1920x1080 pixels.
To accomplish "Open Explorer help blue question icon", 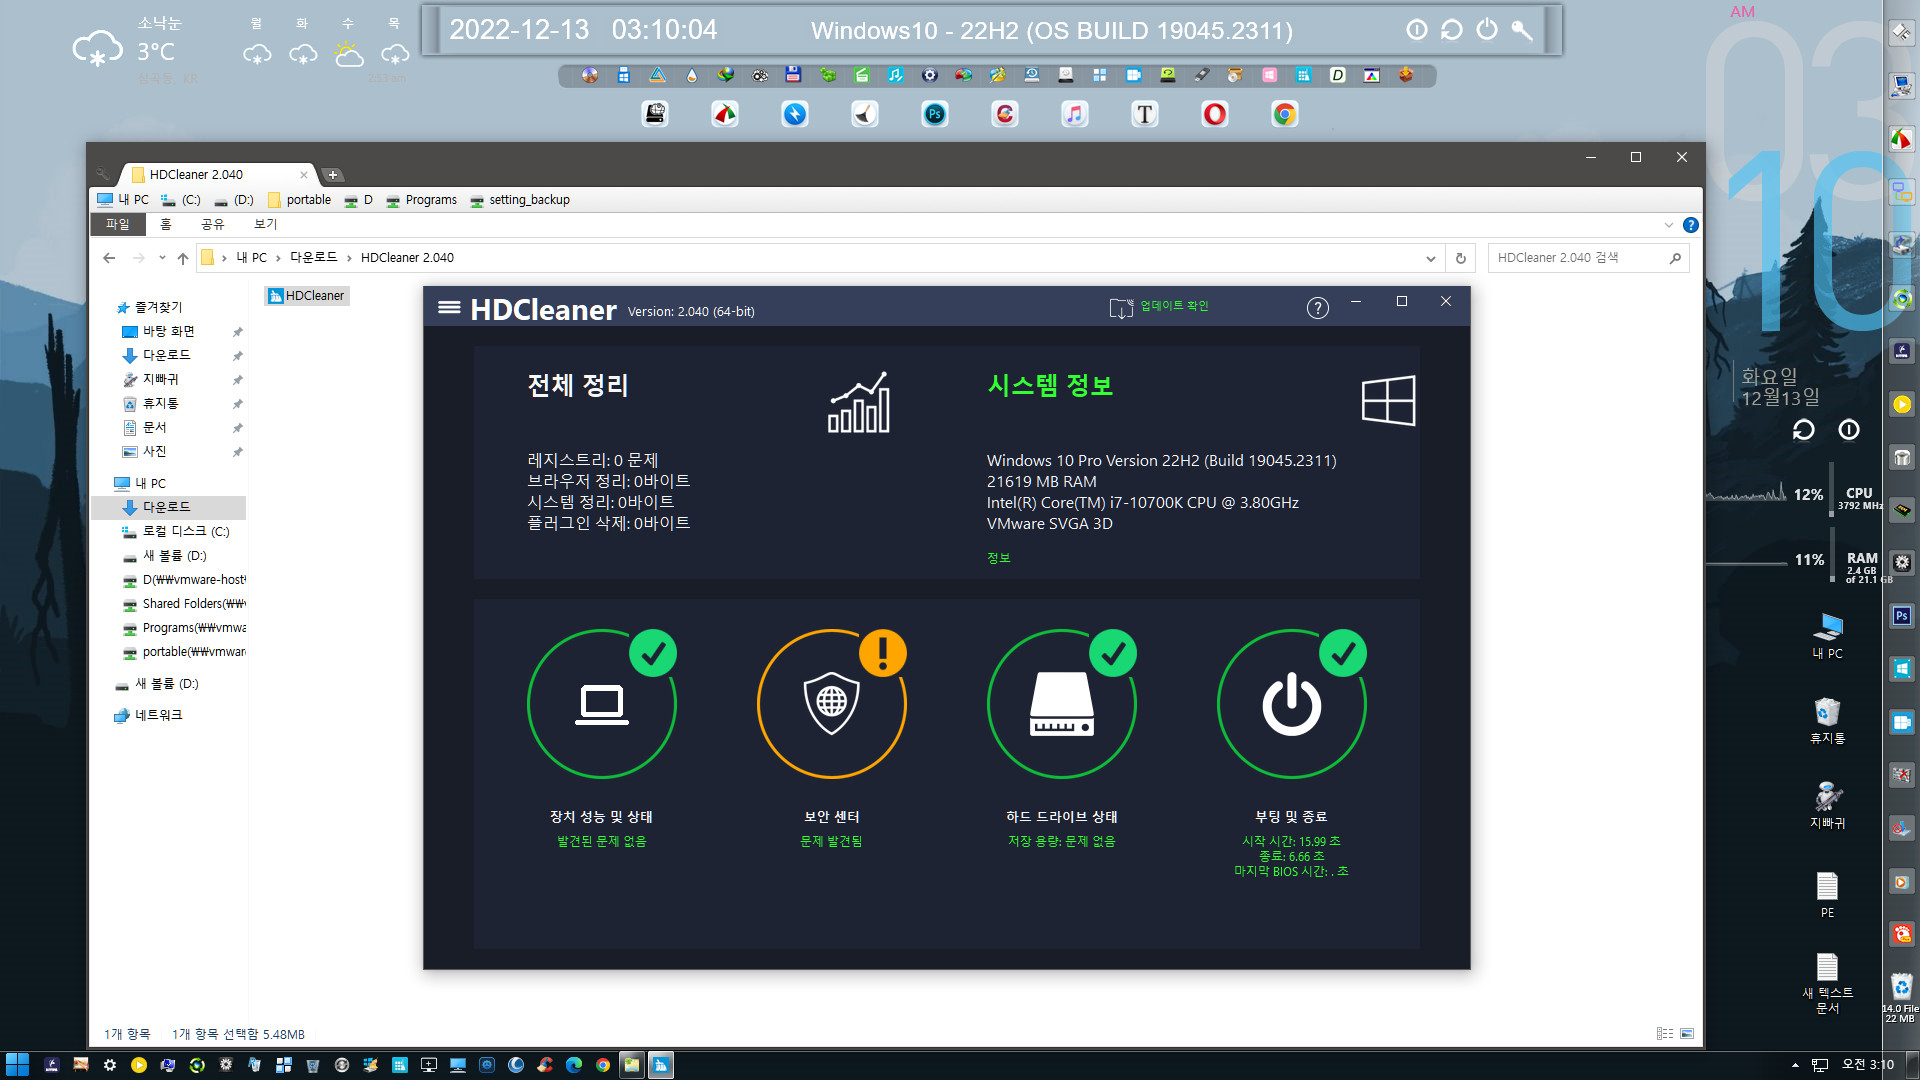I will (1691, 225).
